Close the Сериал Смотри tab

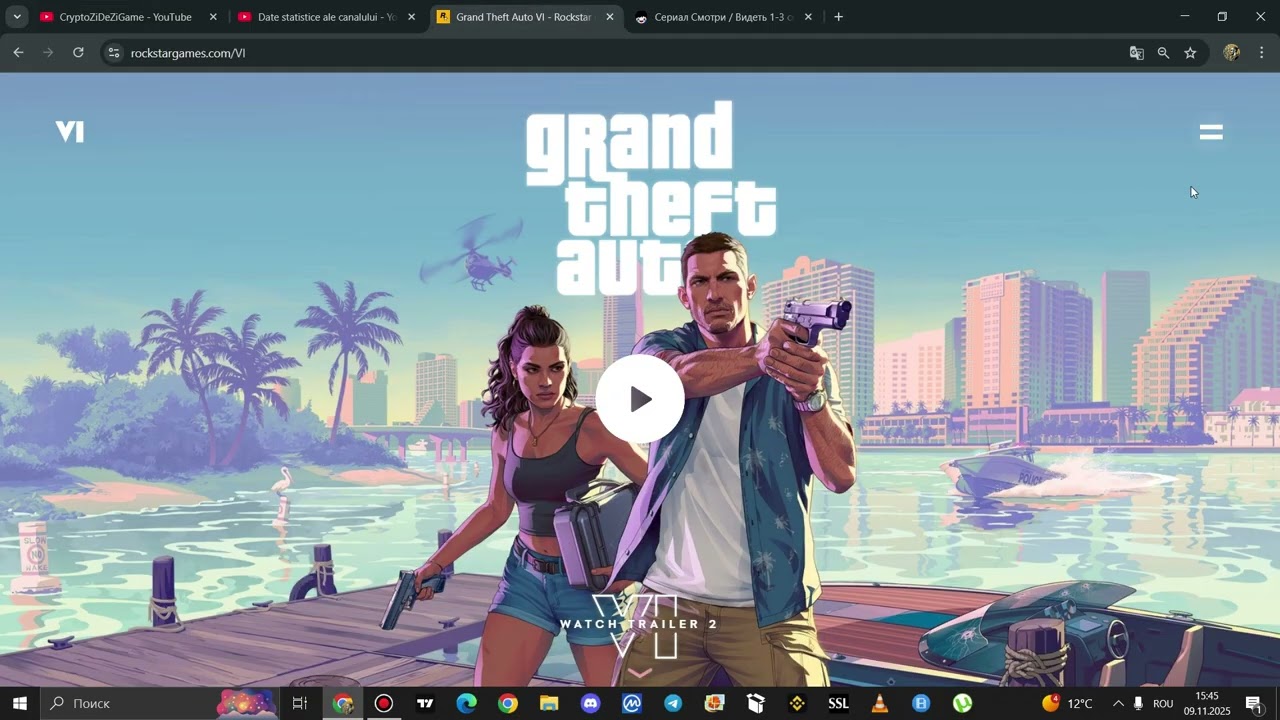[x=808, y=17]
